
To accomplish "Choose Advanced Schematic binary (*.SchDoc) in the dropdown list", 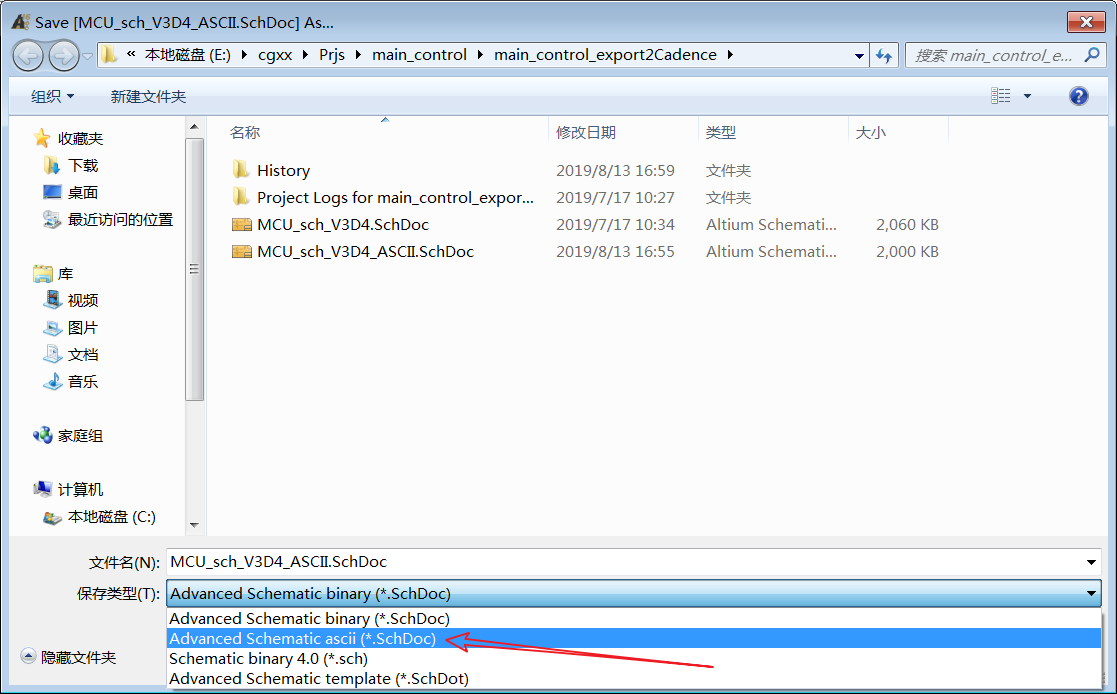I will tap(634, 618).
